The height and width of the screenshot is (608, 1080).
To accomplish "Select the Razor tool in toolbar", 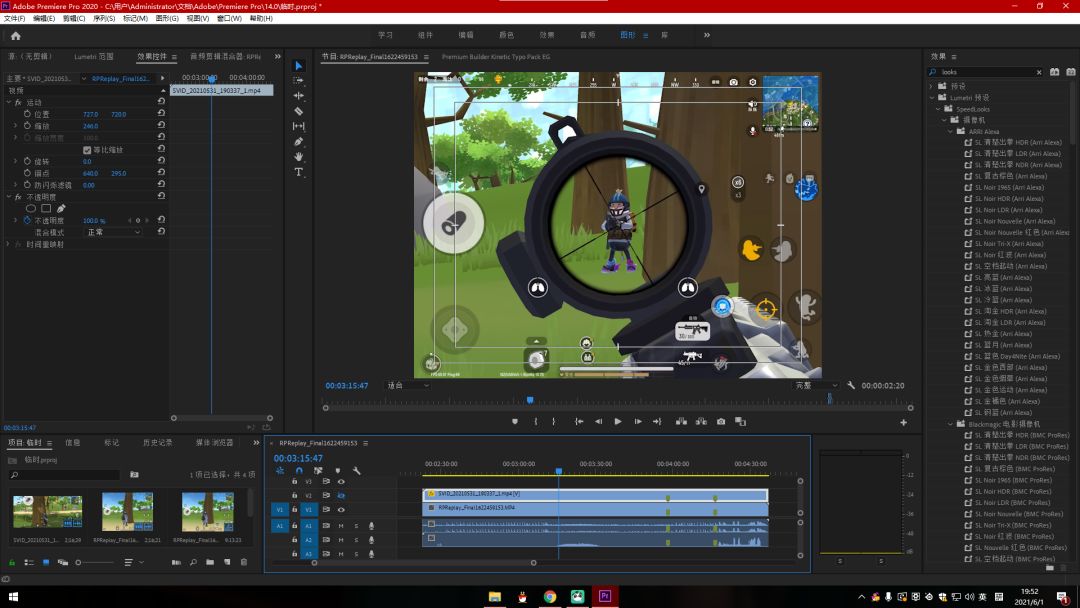I will point(298,111).
